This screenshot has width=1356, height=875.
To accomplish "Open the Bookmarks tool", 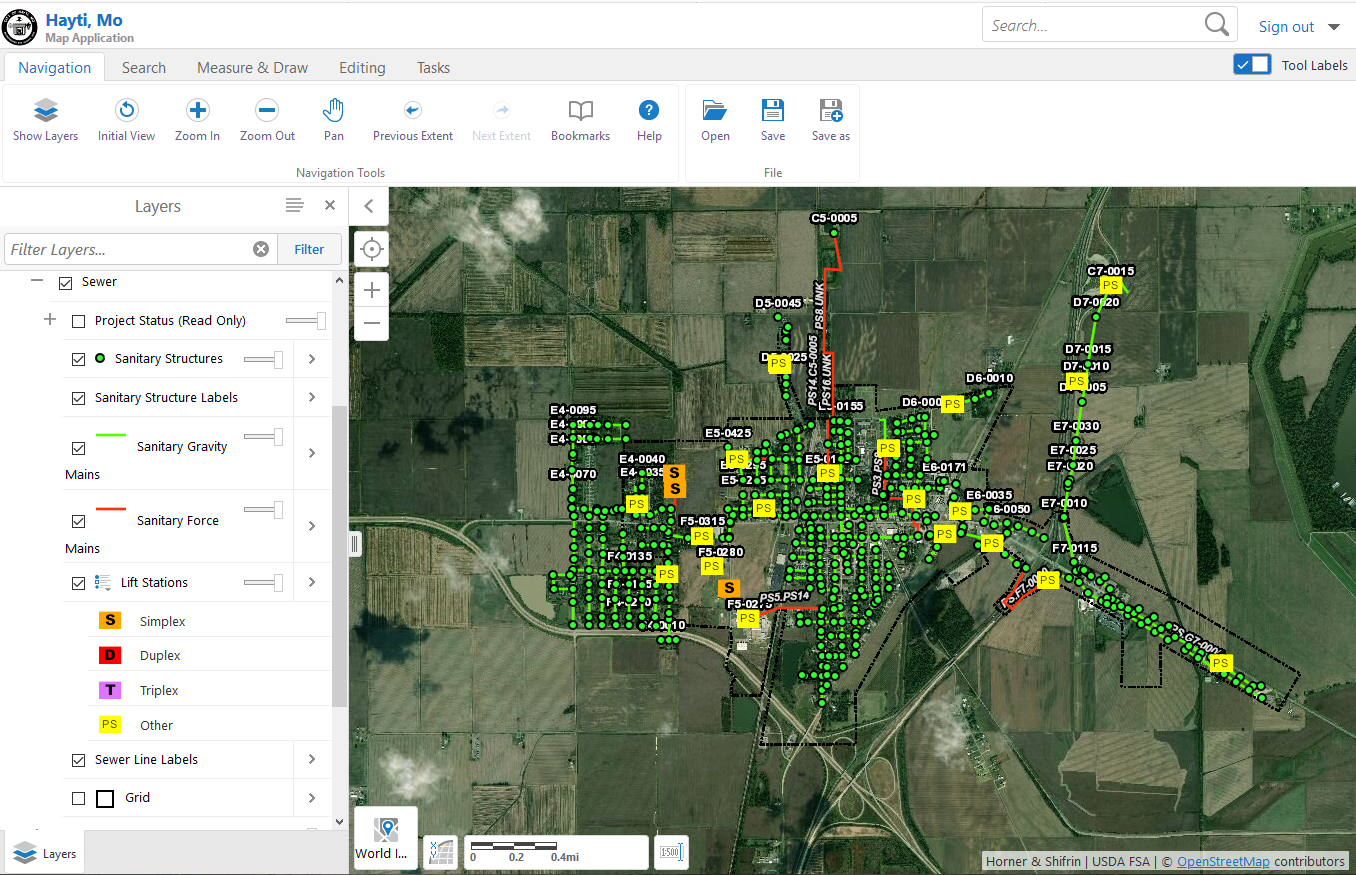I will click(580, 111).
